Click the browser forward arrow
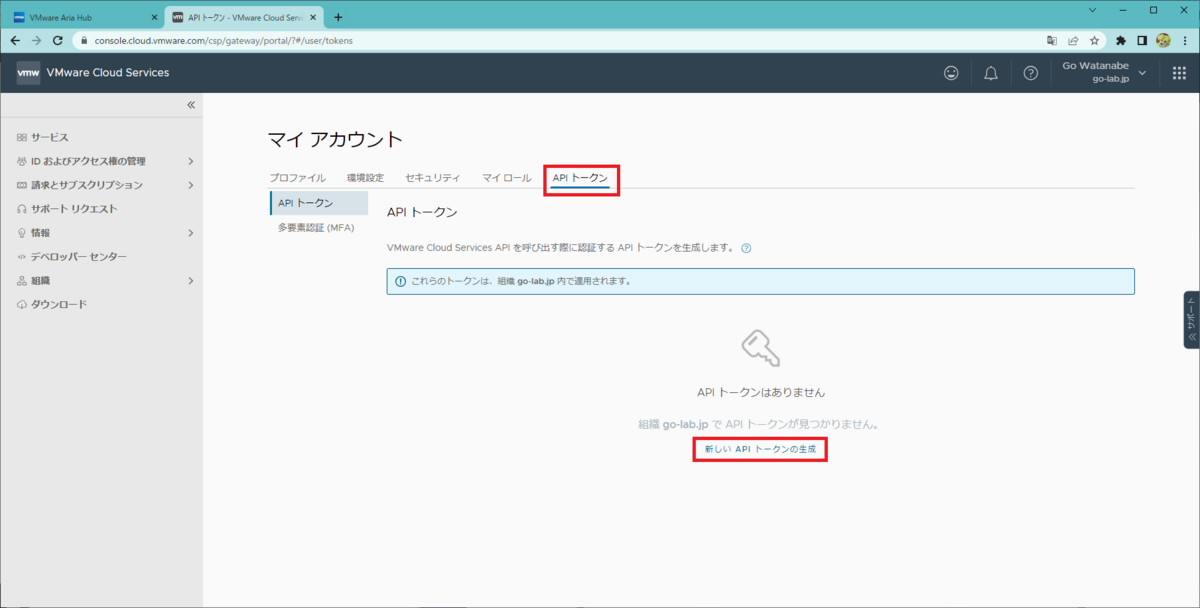1200x608 pixels. 36,41
